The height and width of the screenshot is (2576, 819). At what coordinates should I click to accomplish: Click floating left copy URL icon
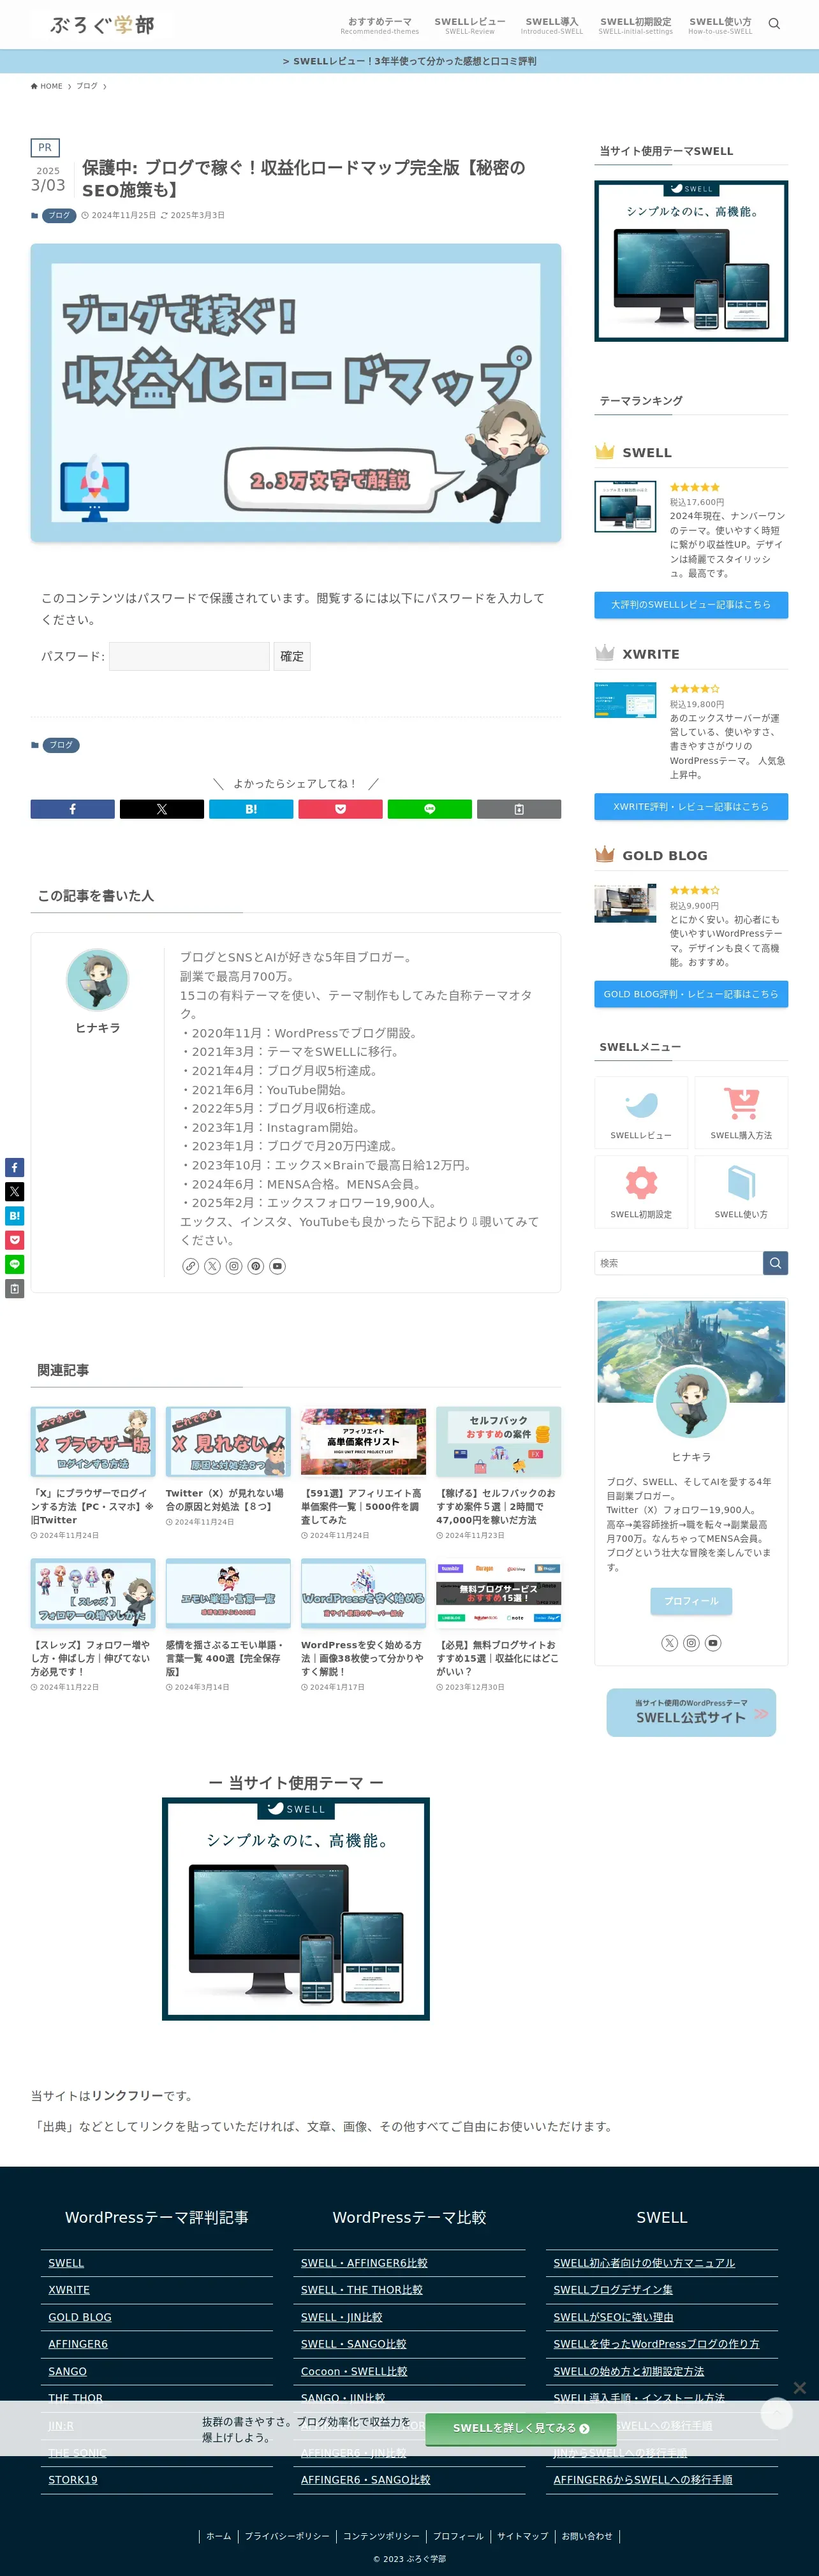click(x=14, y=1289)
